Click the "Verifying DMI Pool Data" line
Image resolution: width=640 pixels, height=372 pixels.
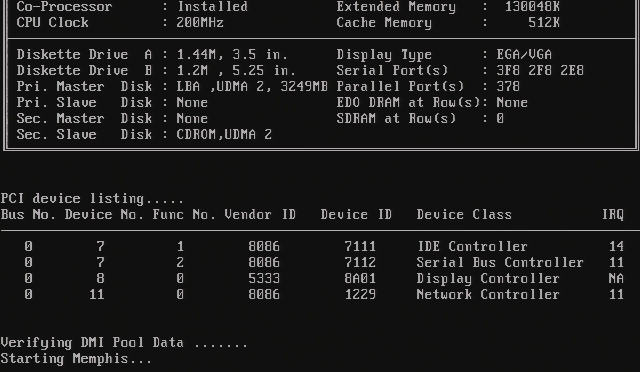coord(124,343)
